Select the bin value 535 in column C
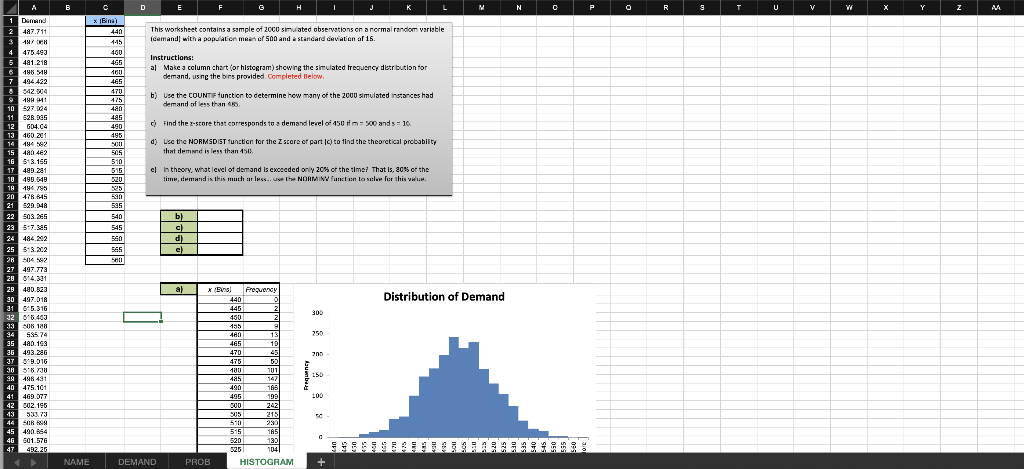Screen dimensions: 1024x469 pos(105,204)
